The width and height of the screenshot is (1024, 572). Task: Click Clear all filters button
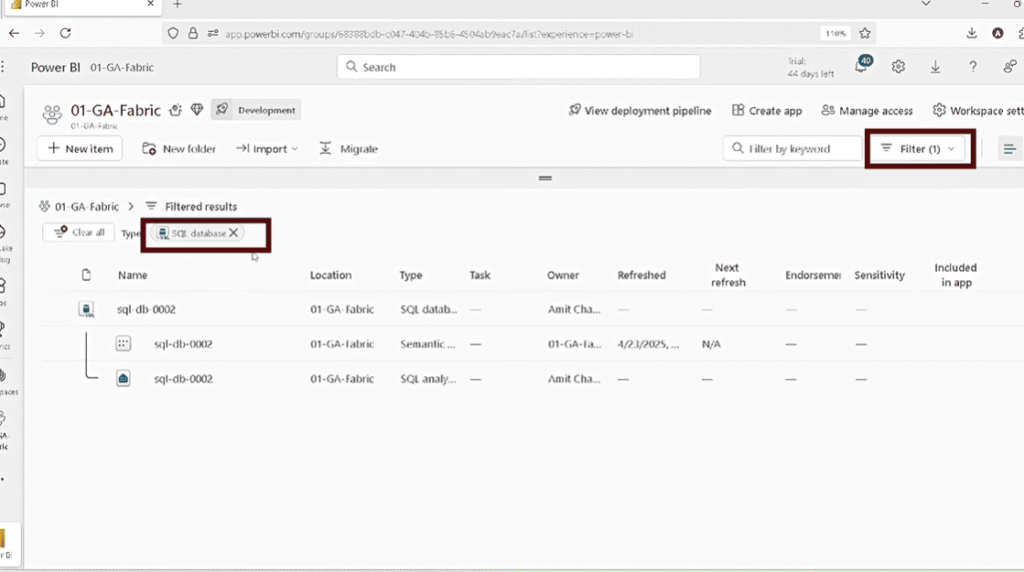[x=79, y=232]
